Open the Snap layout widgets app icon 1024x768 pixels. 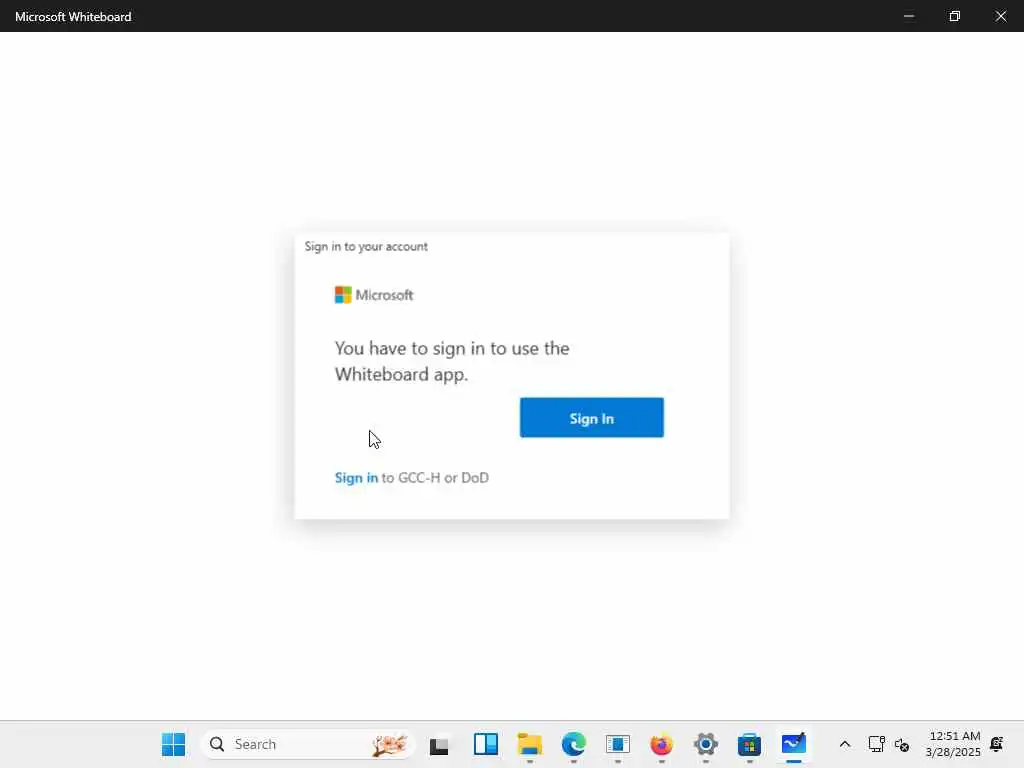click(486, 744)
